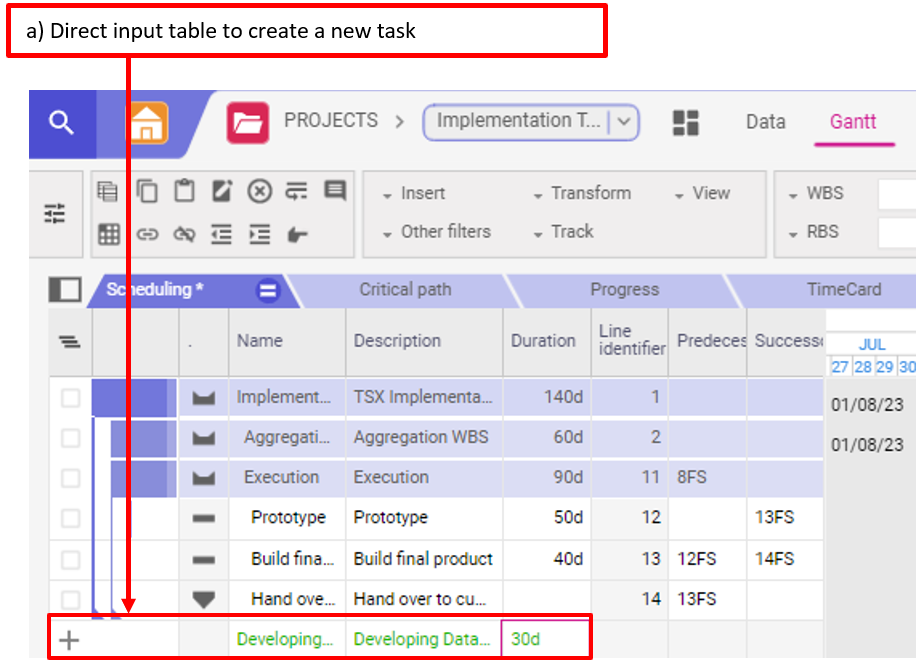Viewport: 920px width, 662px height.
Task: Expand the Insert dropdown menu
Action: click(x=414, y=194)
